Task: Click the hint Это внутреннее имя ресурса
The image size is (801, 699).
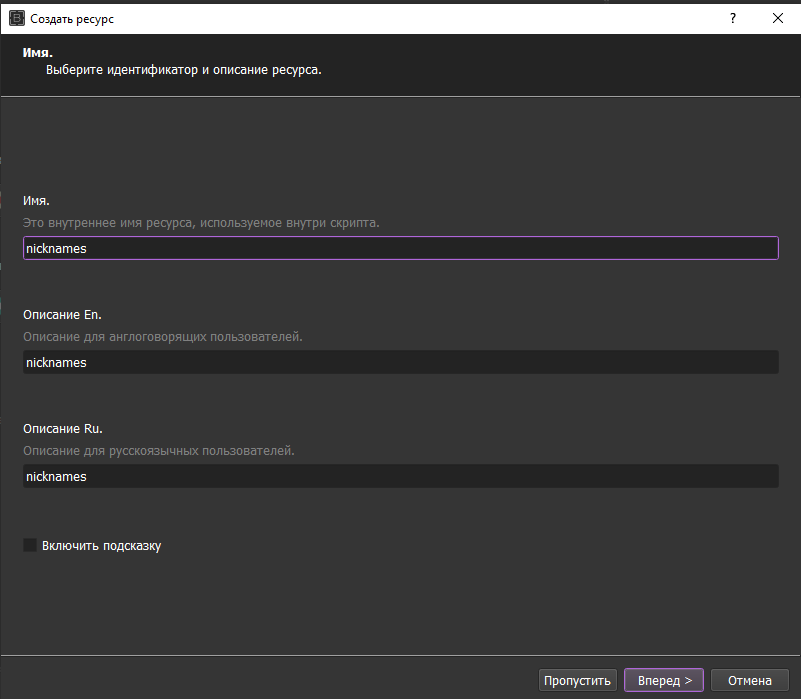Action: pos(201,222)
